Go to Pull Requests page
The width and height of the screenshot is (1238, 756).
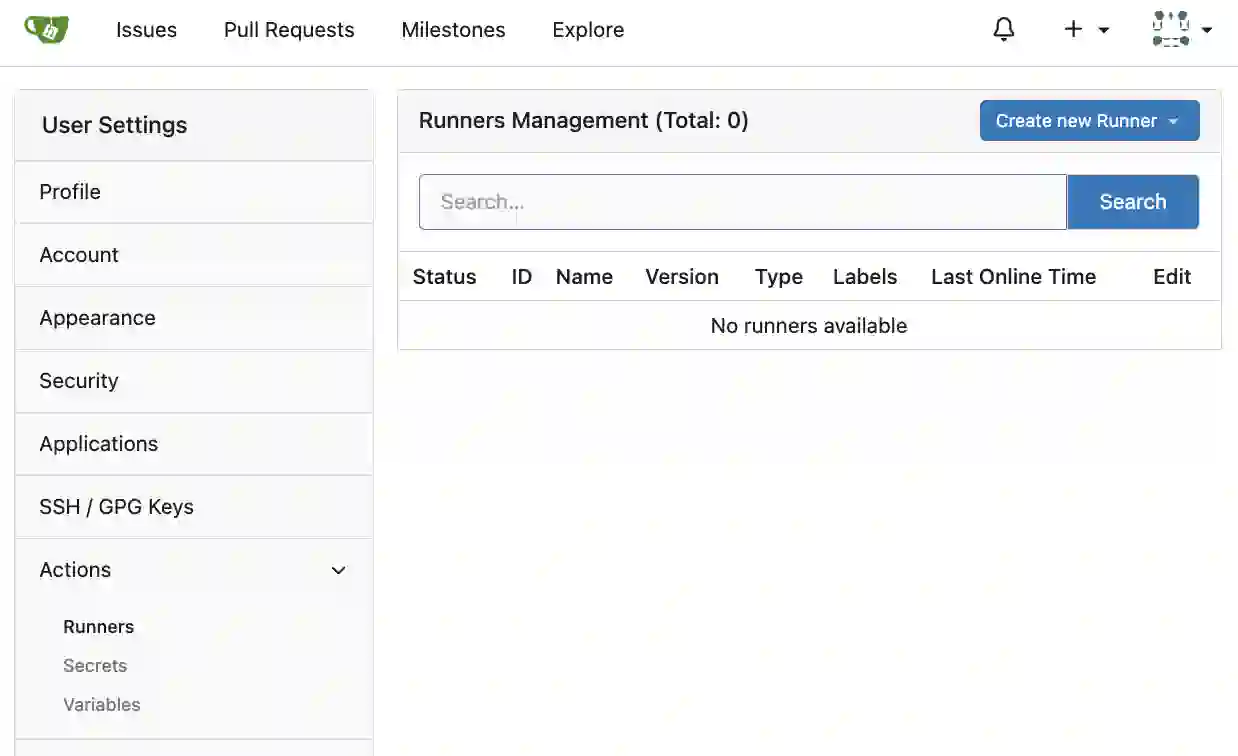pos(289,30)
